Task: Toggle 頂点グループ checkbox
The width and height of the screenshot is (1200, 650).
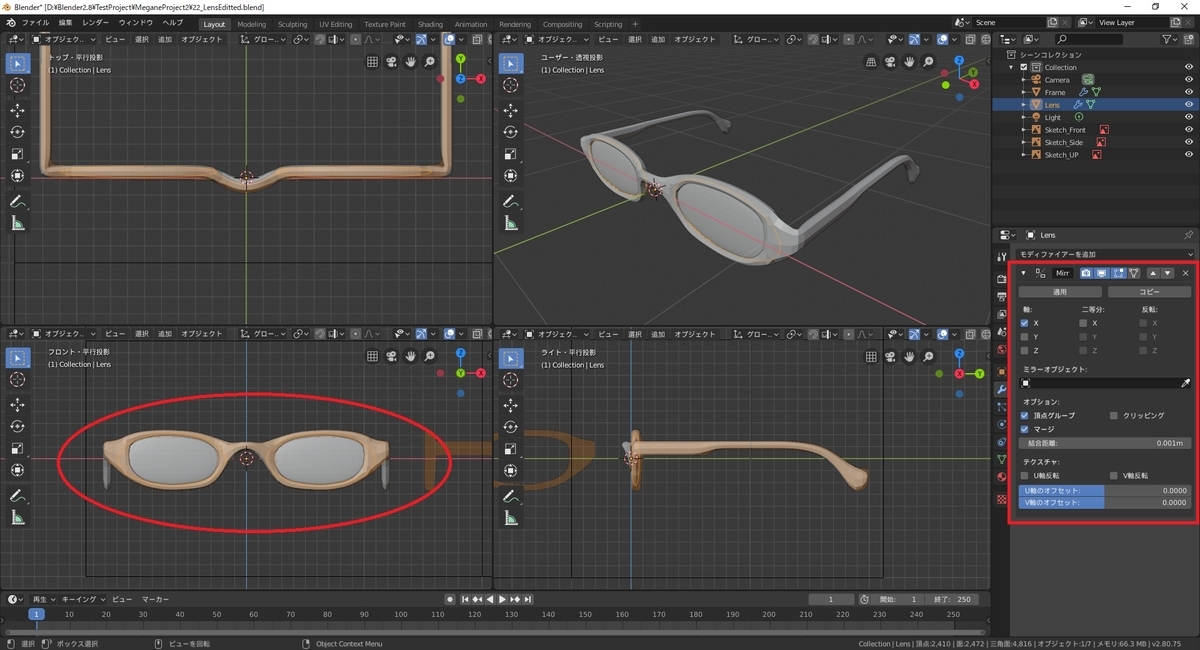Action: pyautogui.click(x=1024, y=415)
